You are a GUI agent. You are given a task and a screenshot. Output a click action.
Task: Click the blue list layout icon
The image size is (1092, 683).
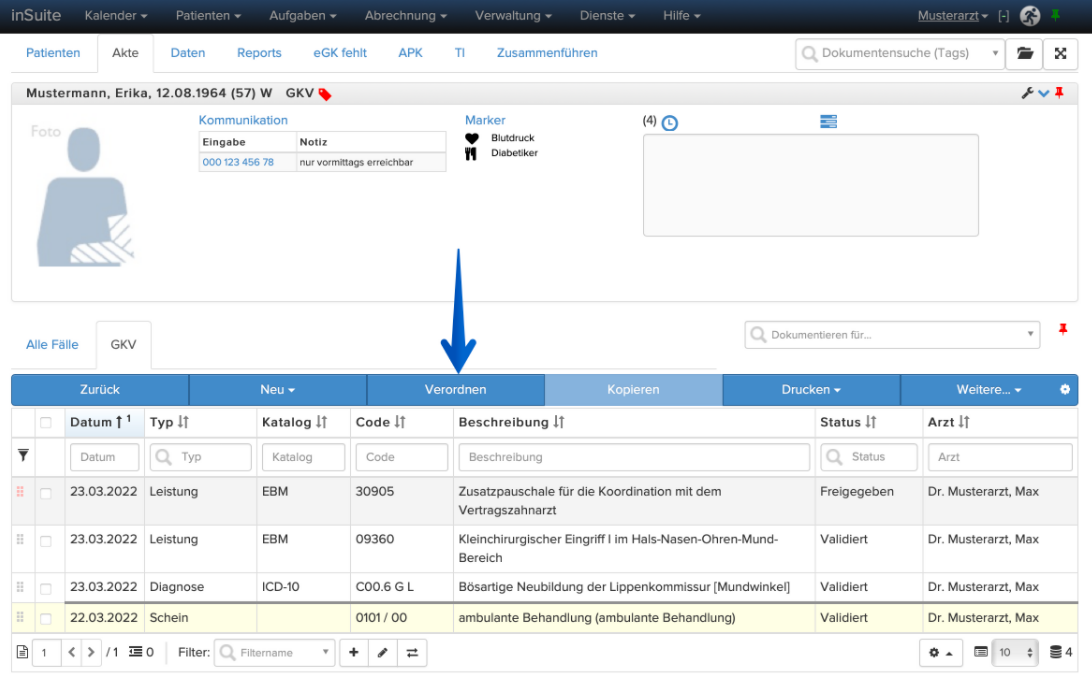pyautogui.click(x=828, y=122)
